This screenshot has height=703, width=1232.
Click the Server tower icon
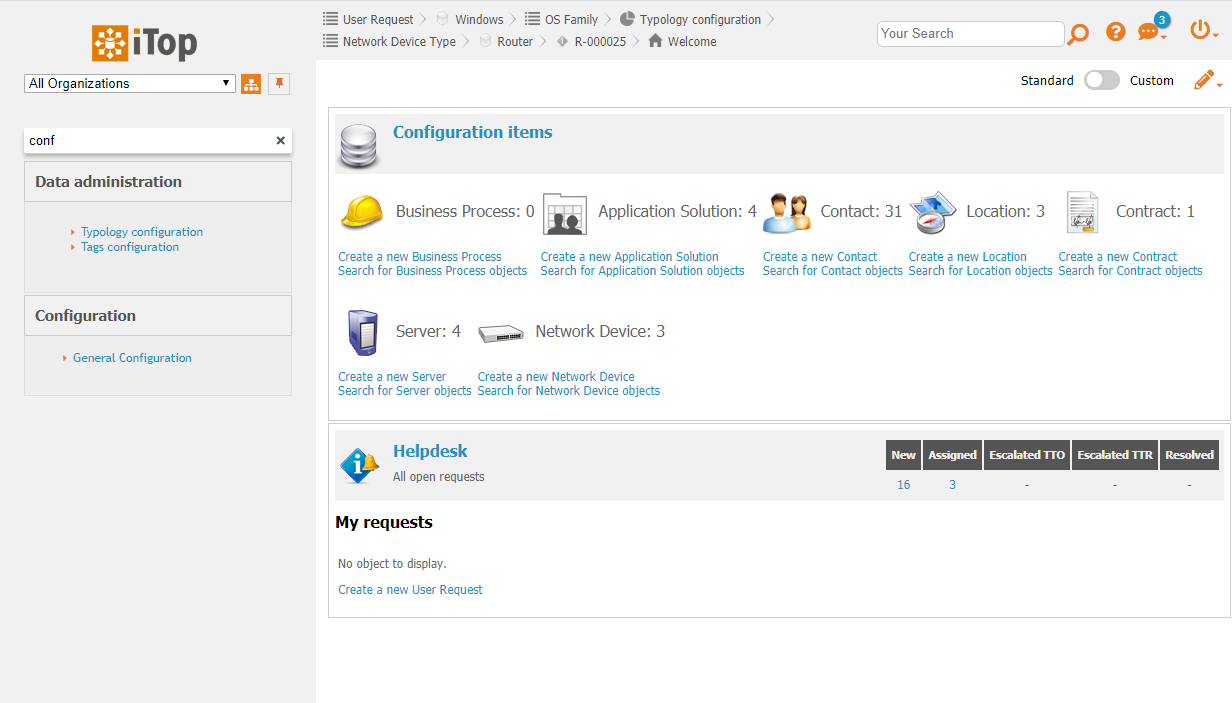362,332
